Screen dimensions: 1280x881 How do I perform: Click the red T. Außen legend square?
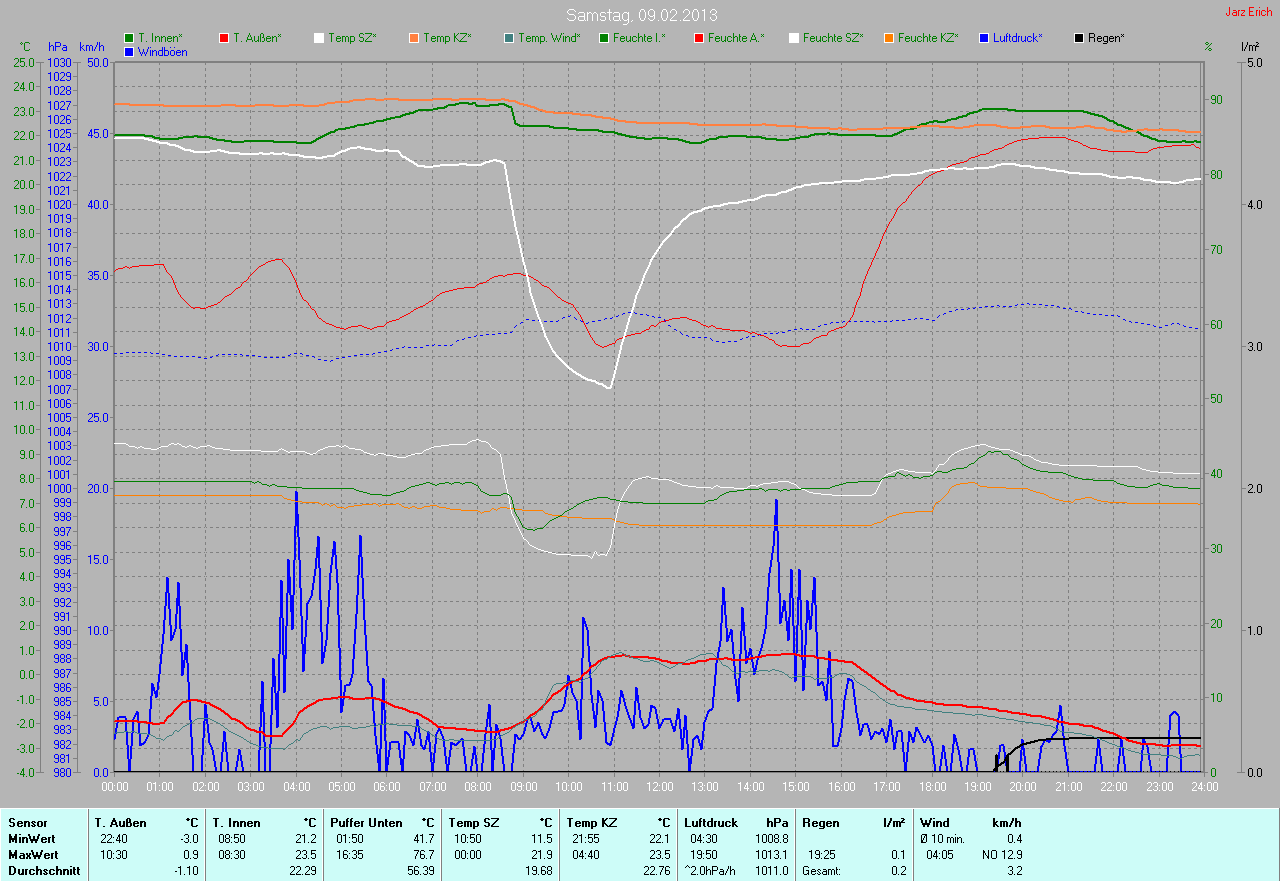pos(224,38)
